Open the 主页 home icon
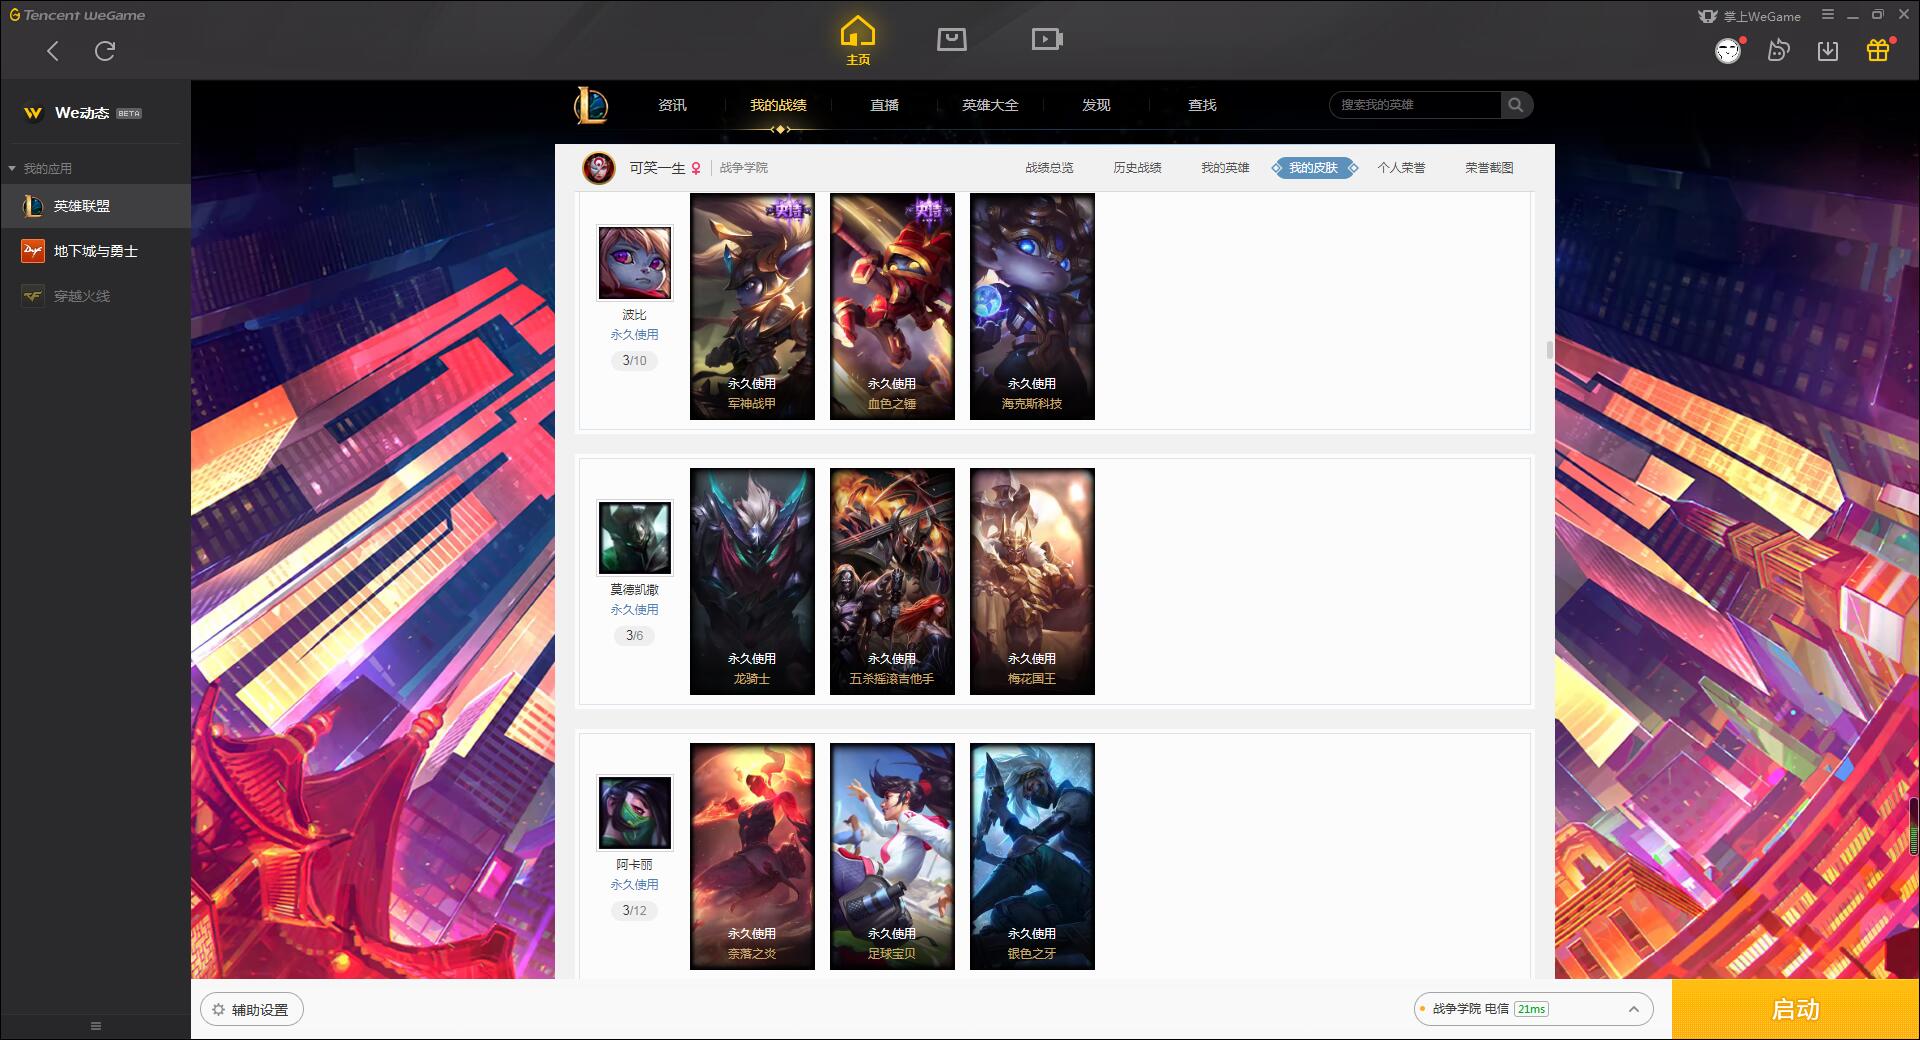 [x=858, y=40]
